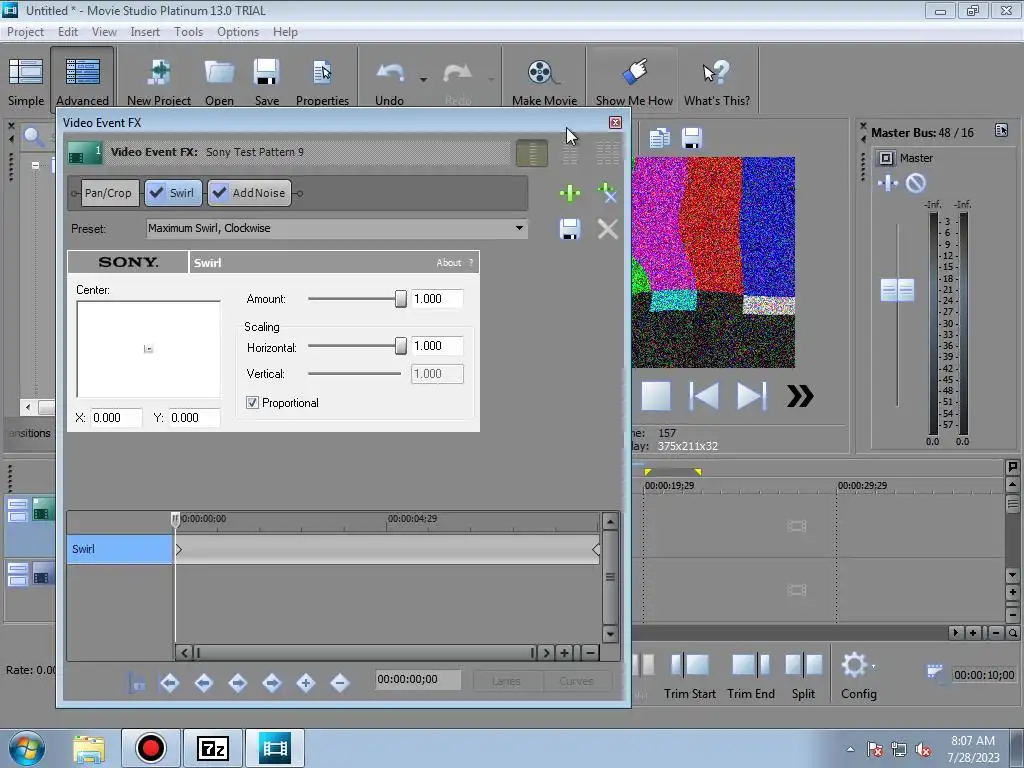Screen dimensions: 1024x768
Task: Open project Properties
Action: click(322, 81)
